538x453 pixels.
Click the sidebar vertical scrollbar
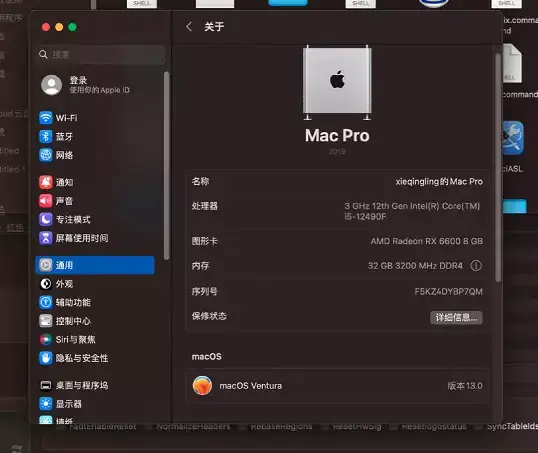[167, 165]
